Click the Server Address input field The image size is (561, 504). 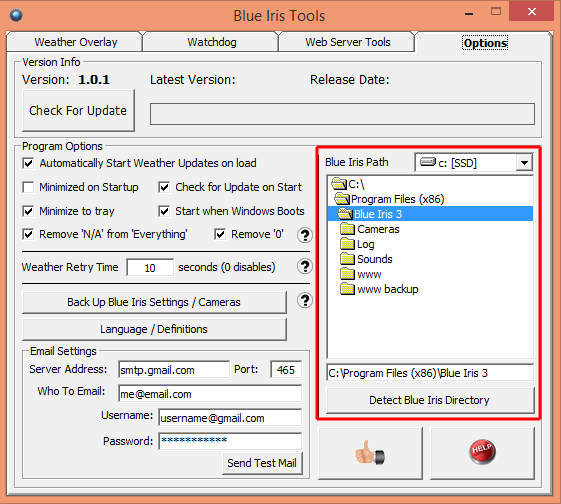point(174,370)
